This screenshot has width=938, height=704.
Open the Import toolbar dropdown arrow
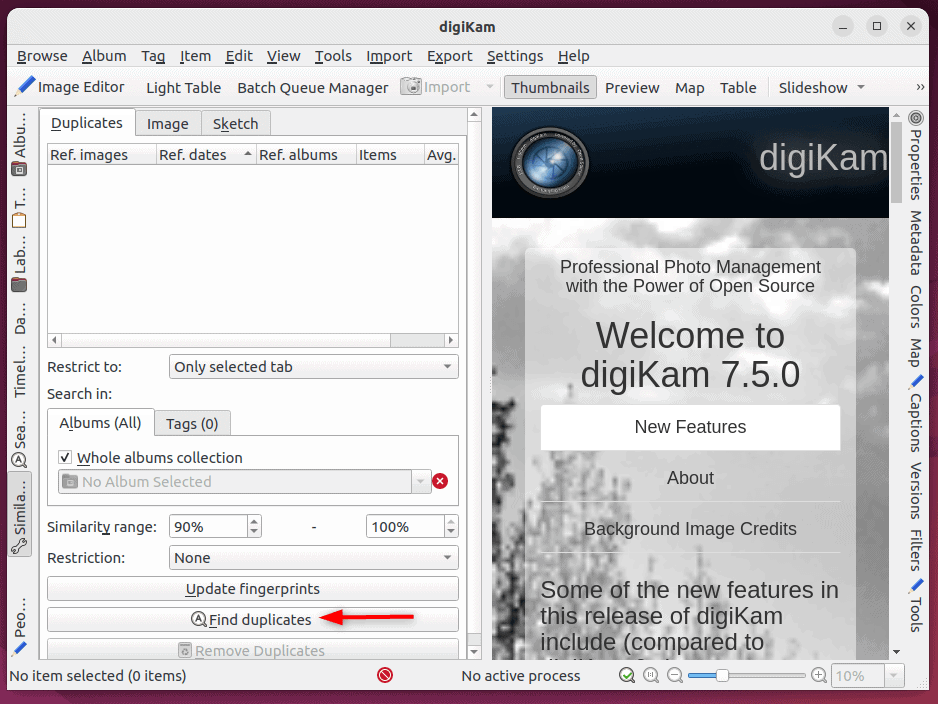coord(490,87)
